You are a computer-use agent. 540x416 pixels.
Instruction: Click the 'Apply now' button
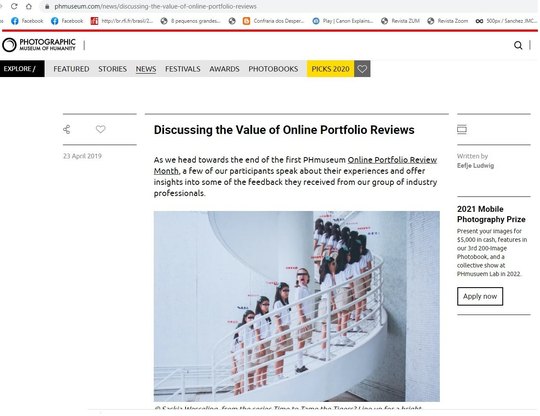tap(480, 296)
